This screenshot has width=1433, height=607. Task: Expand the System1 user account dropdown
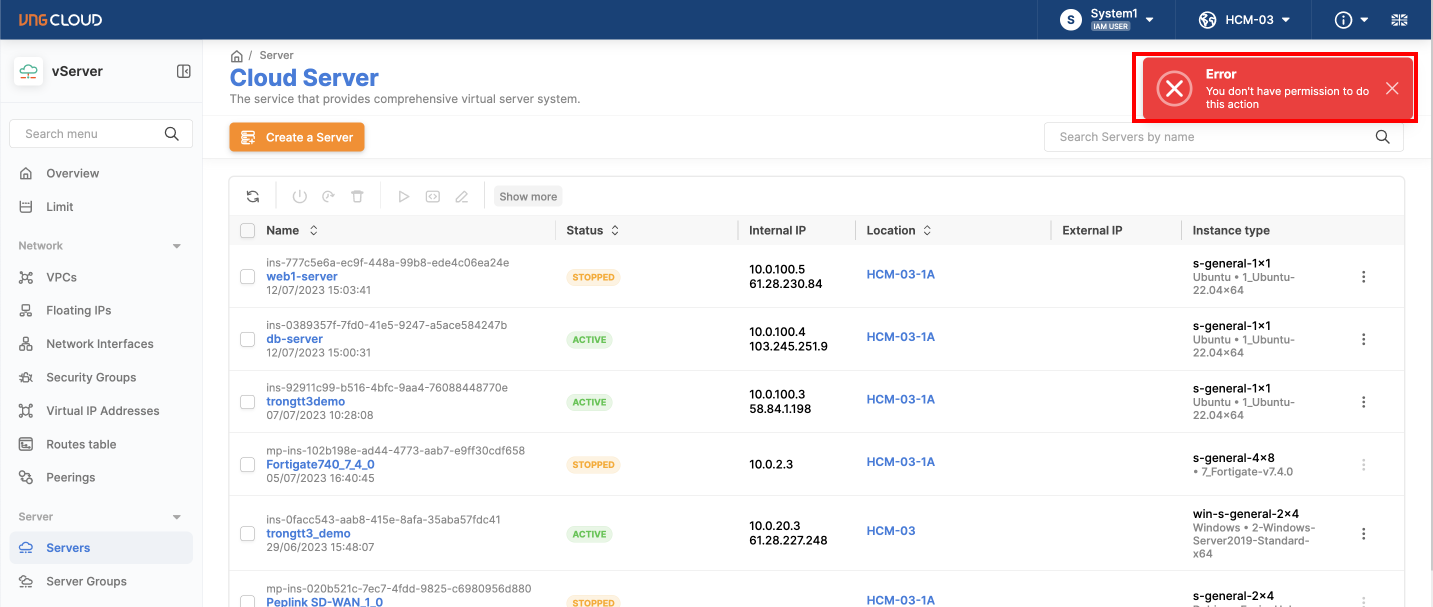click(1108, 20)
